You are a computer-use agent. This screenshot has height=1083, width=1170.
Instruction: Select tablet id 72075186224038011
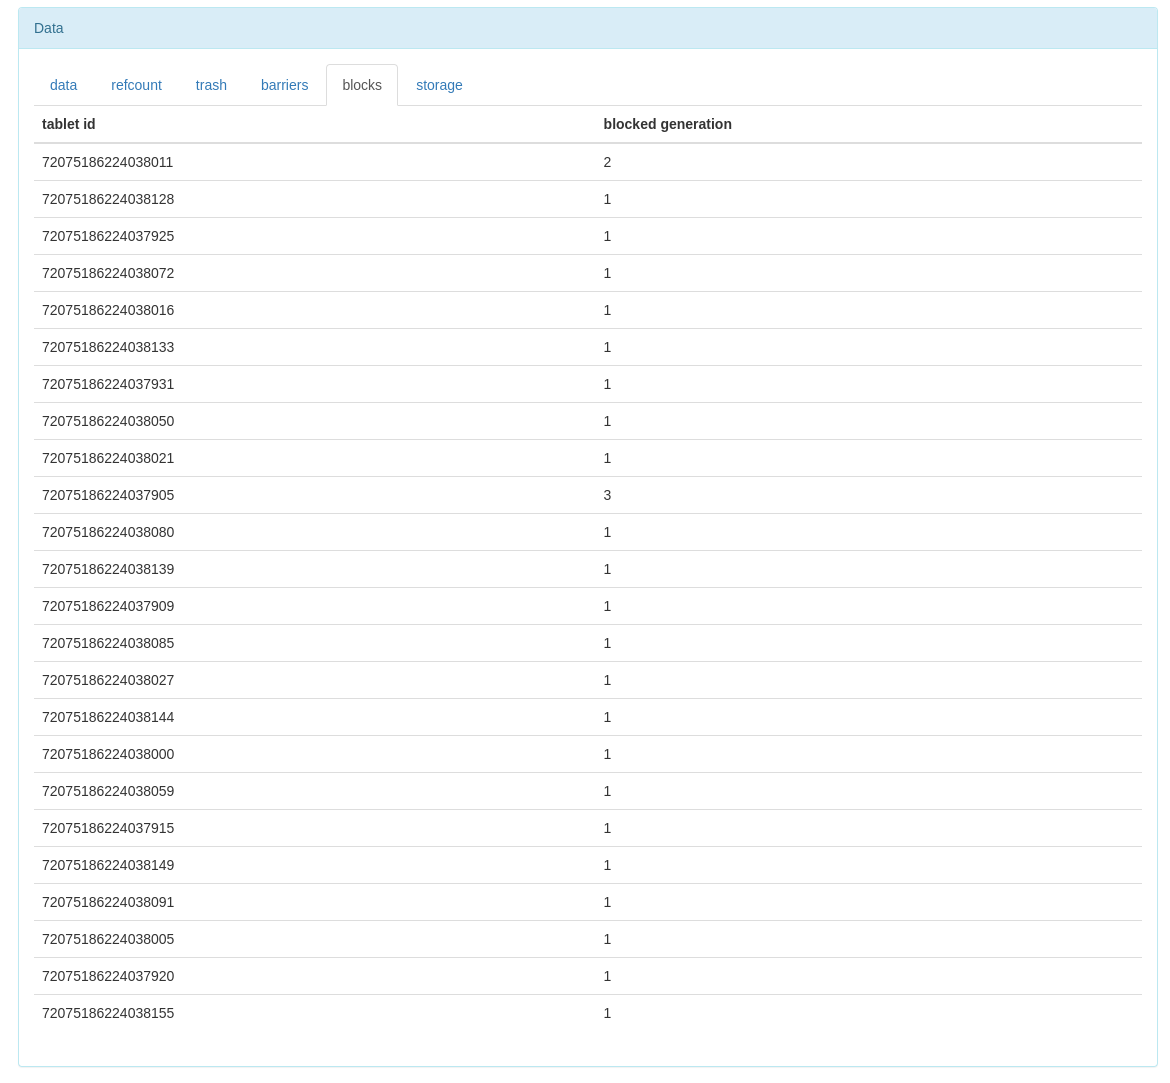[108, 162]
